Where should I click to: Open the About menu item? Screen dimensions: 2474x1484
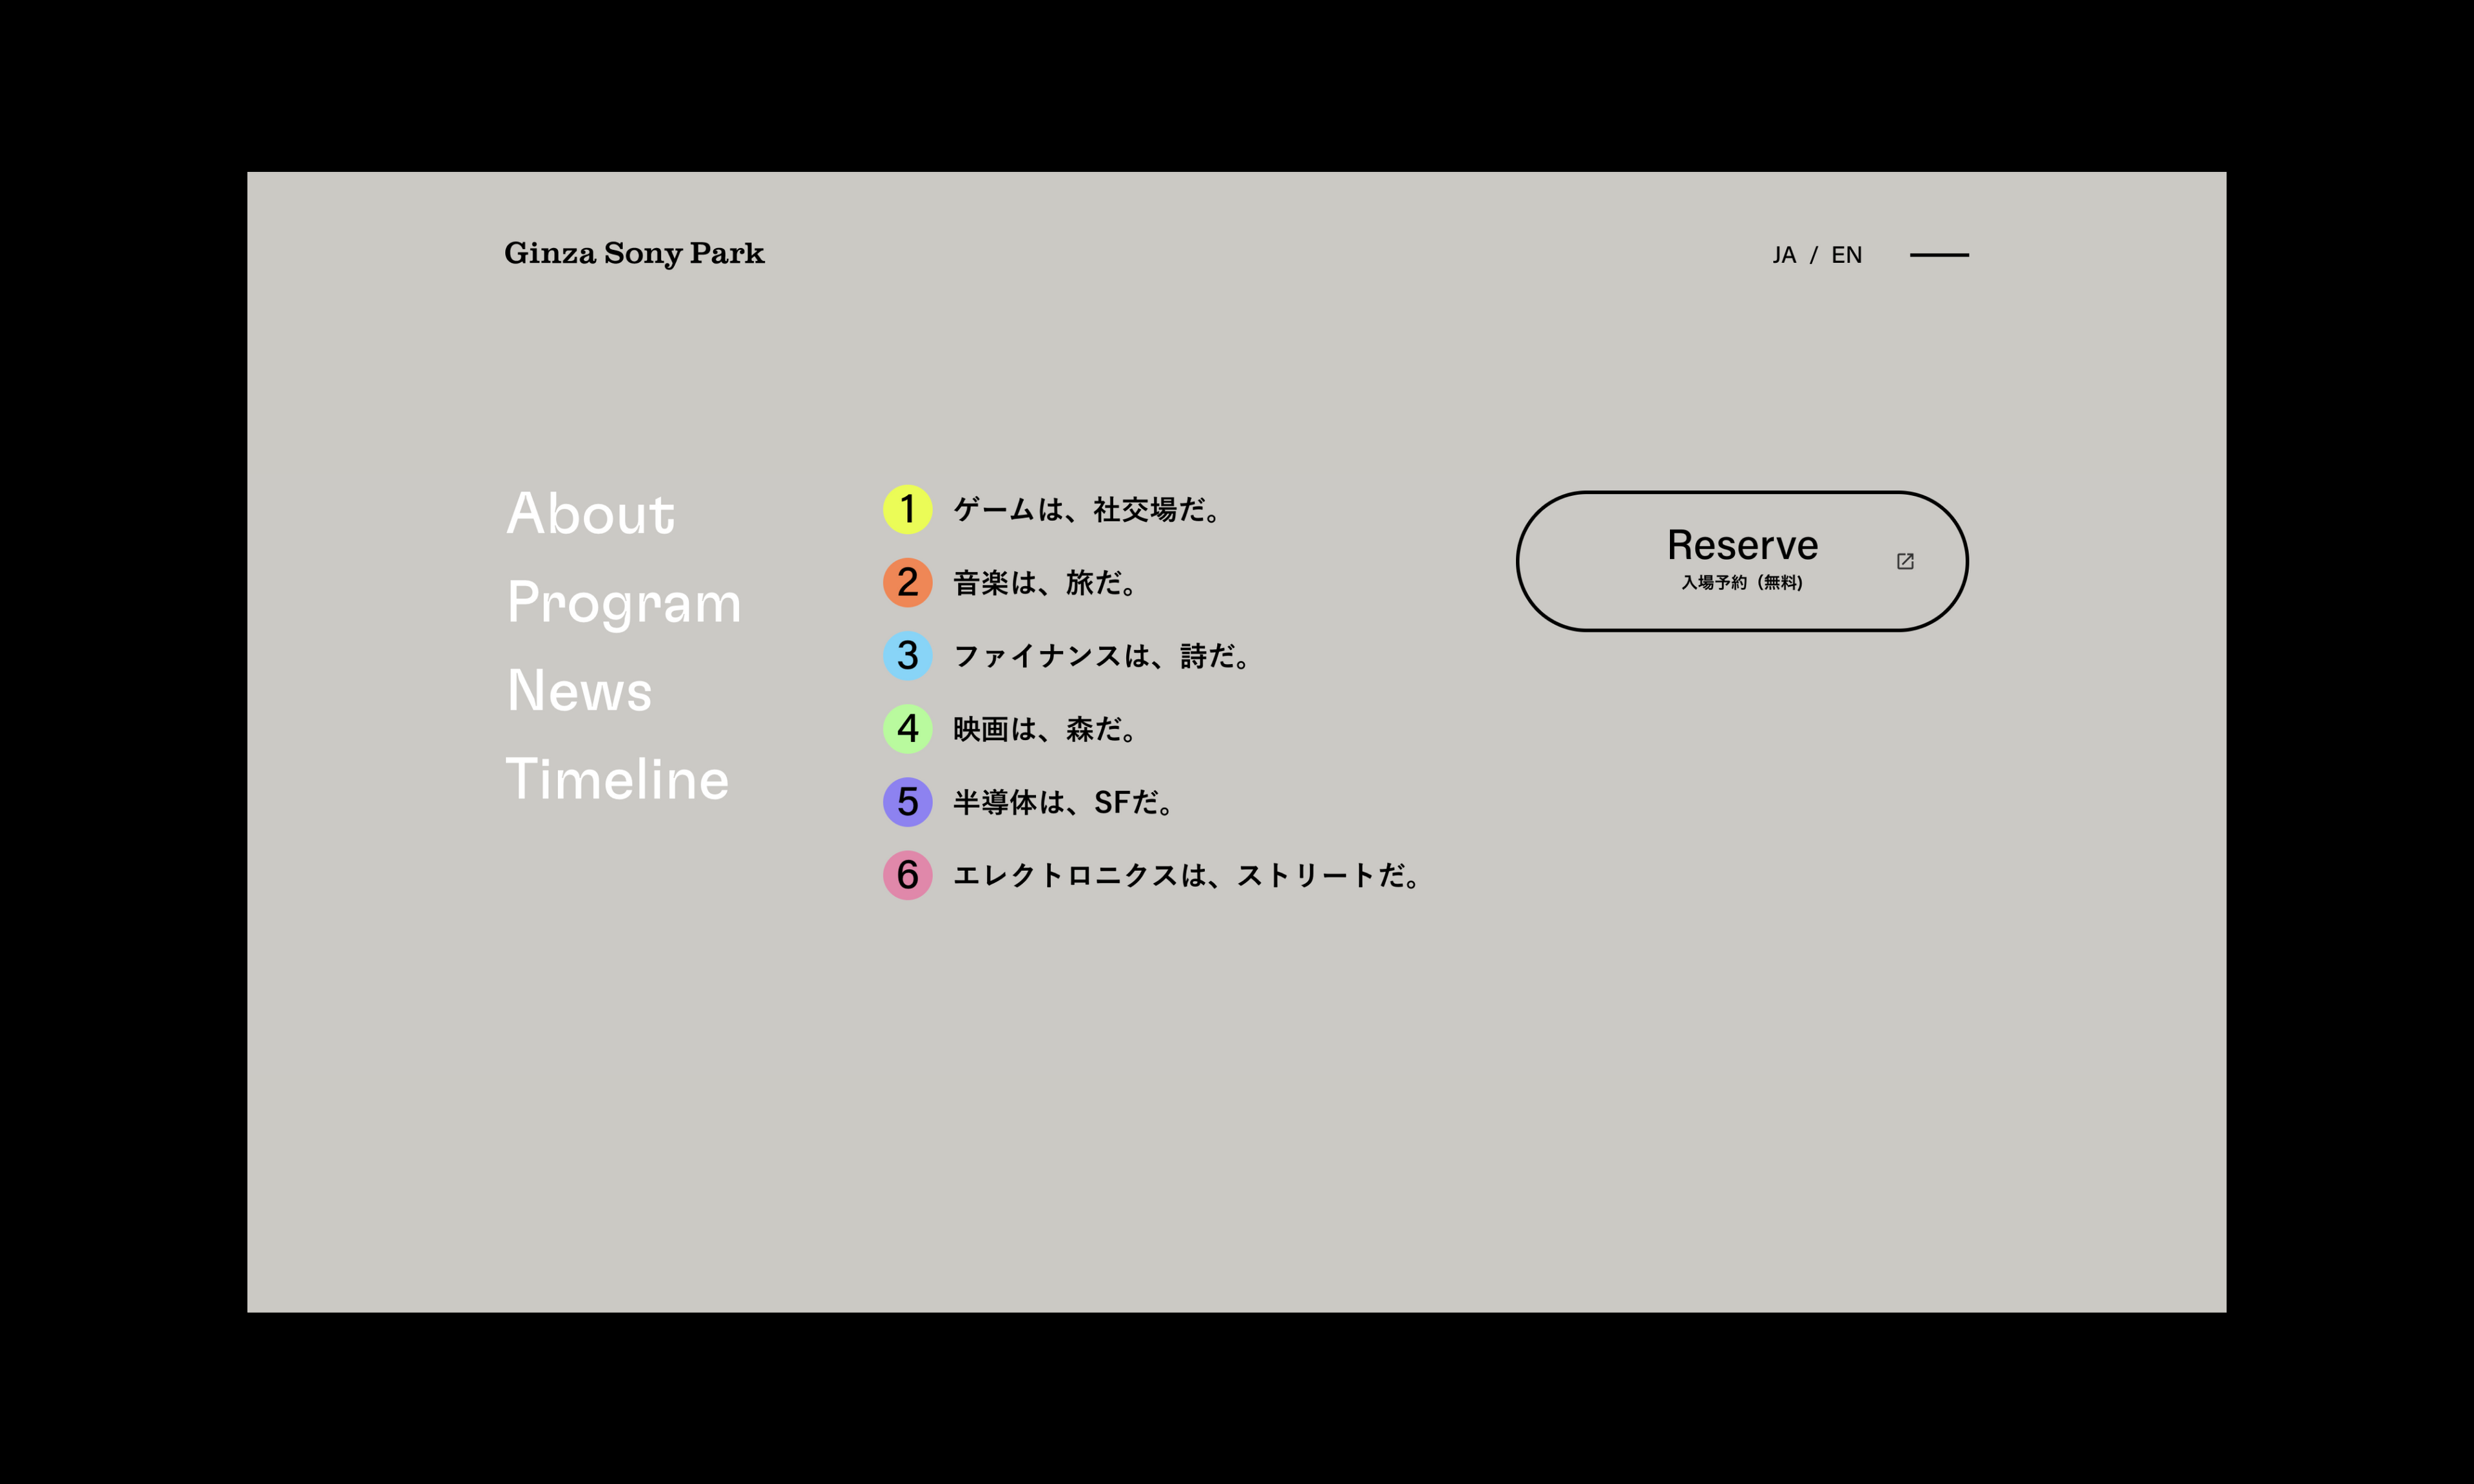pyautogui.click(x=590, y=513)
